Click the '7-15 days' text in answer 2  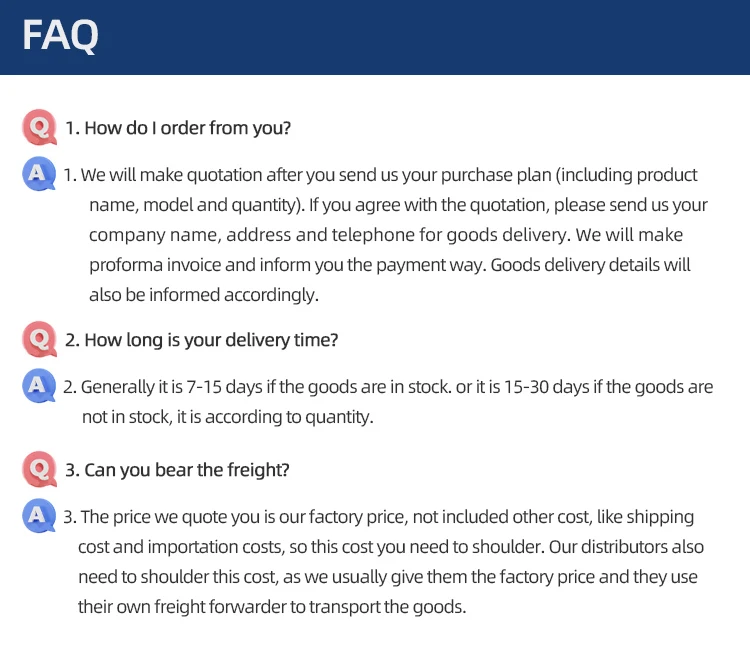click(210, 386)
